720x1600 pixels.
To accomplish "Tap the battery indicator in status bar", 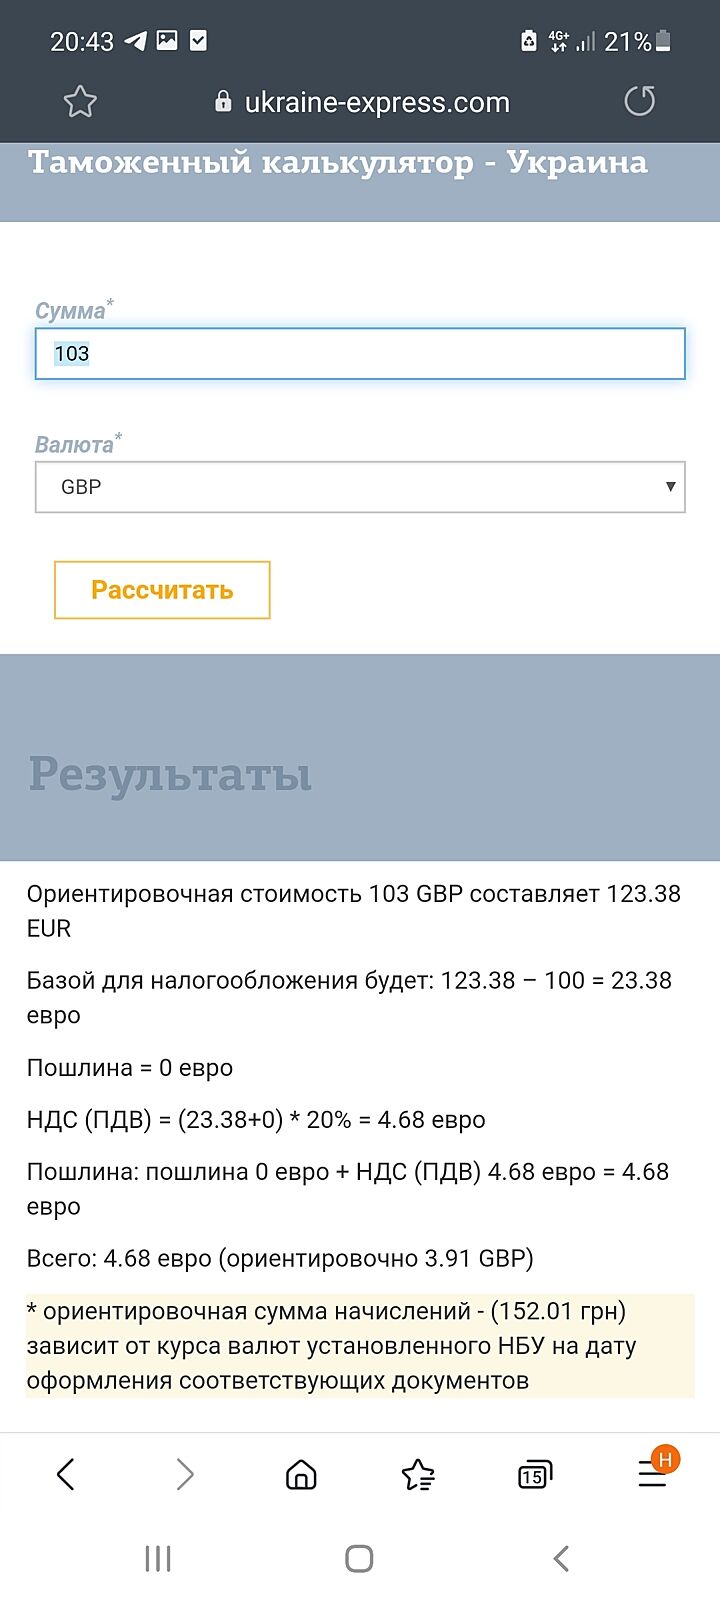I will [663, 41].
